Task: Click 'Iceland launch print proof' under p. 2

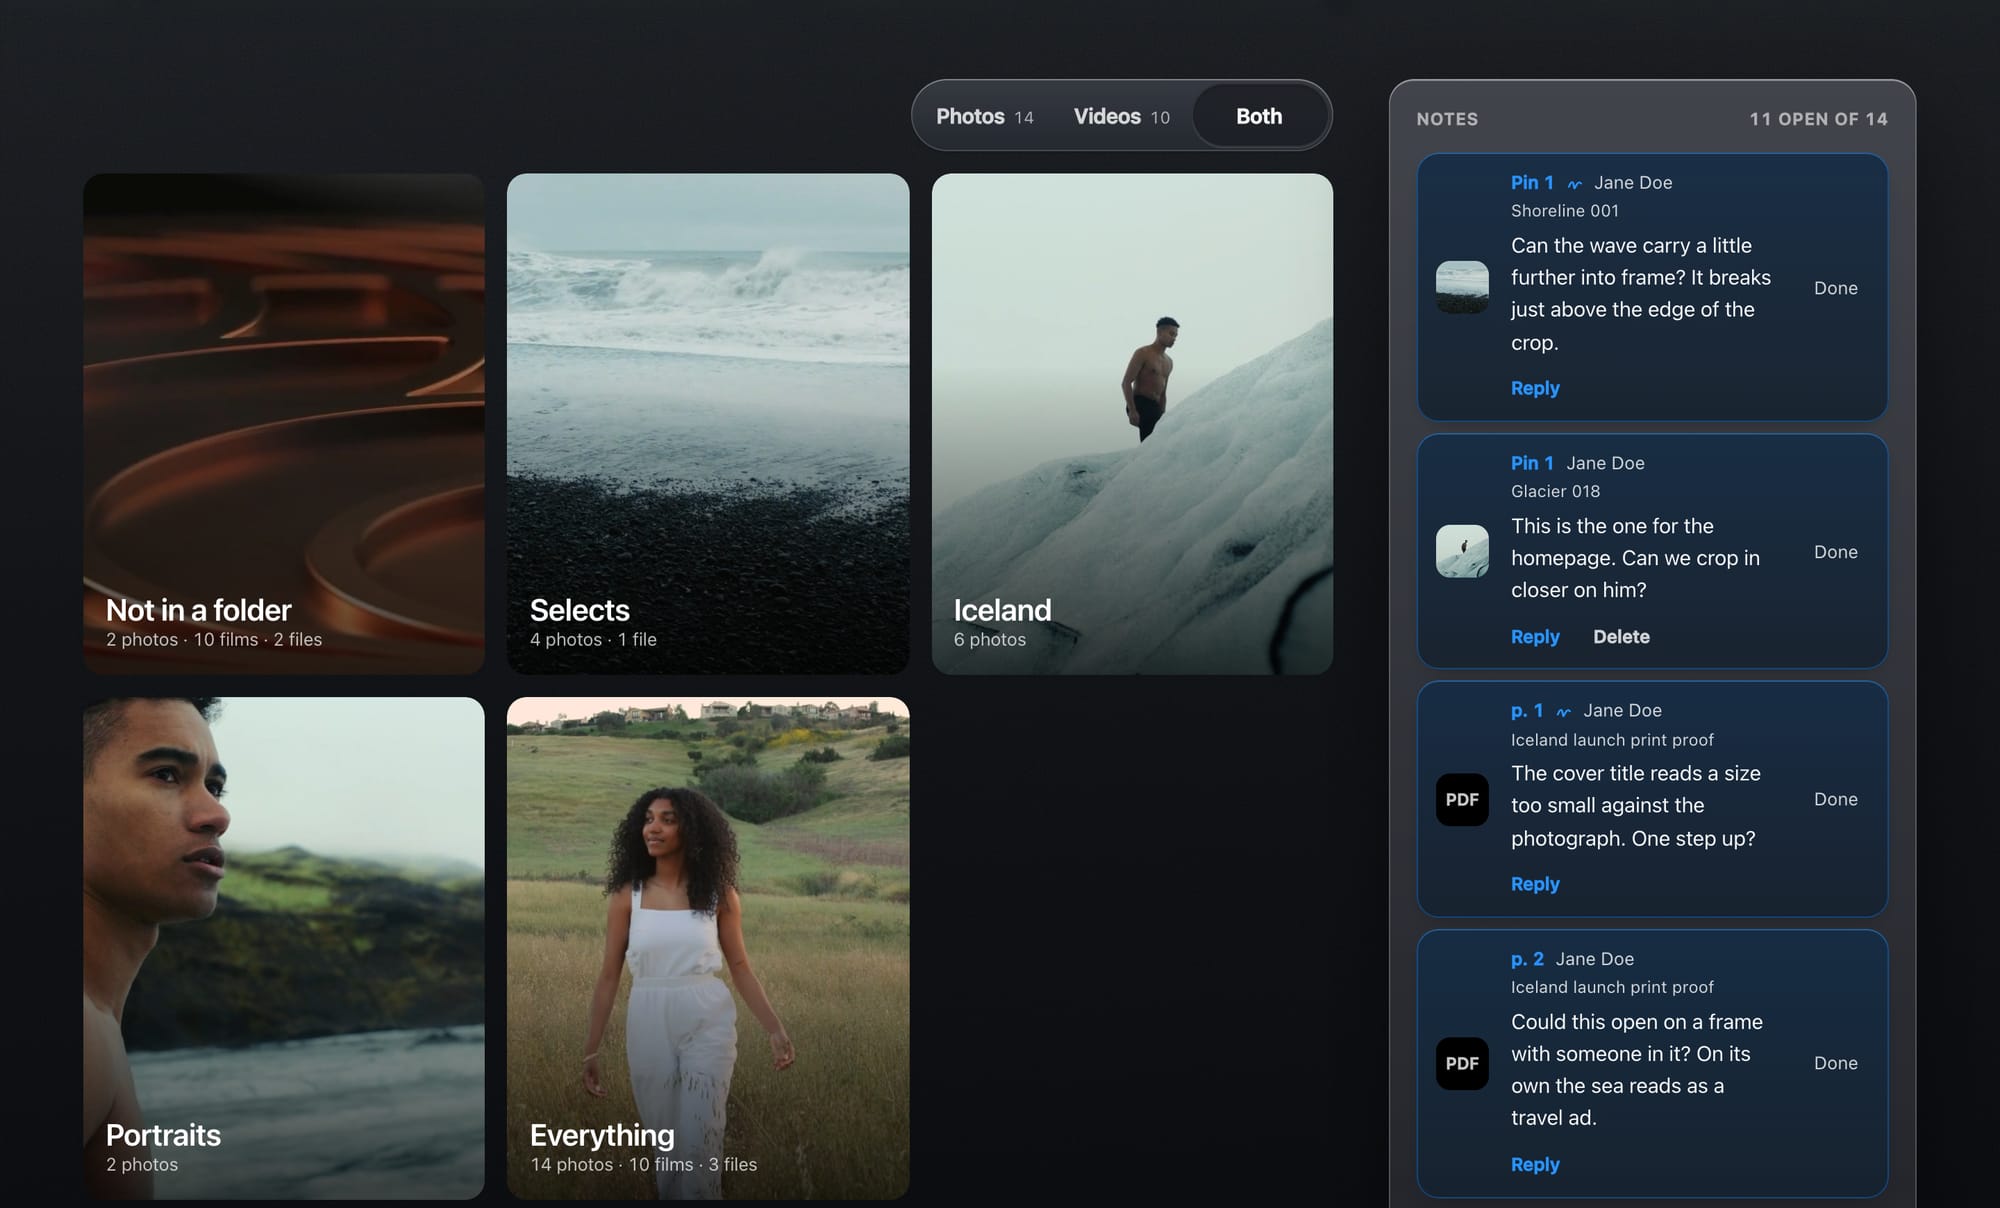Action: [1612, 988]
